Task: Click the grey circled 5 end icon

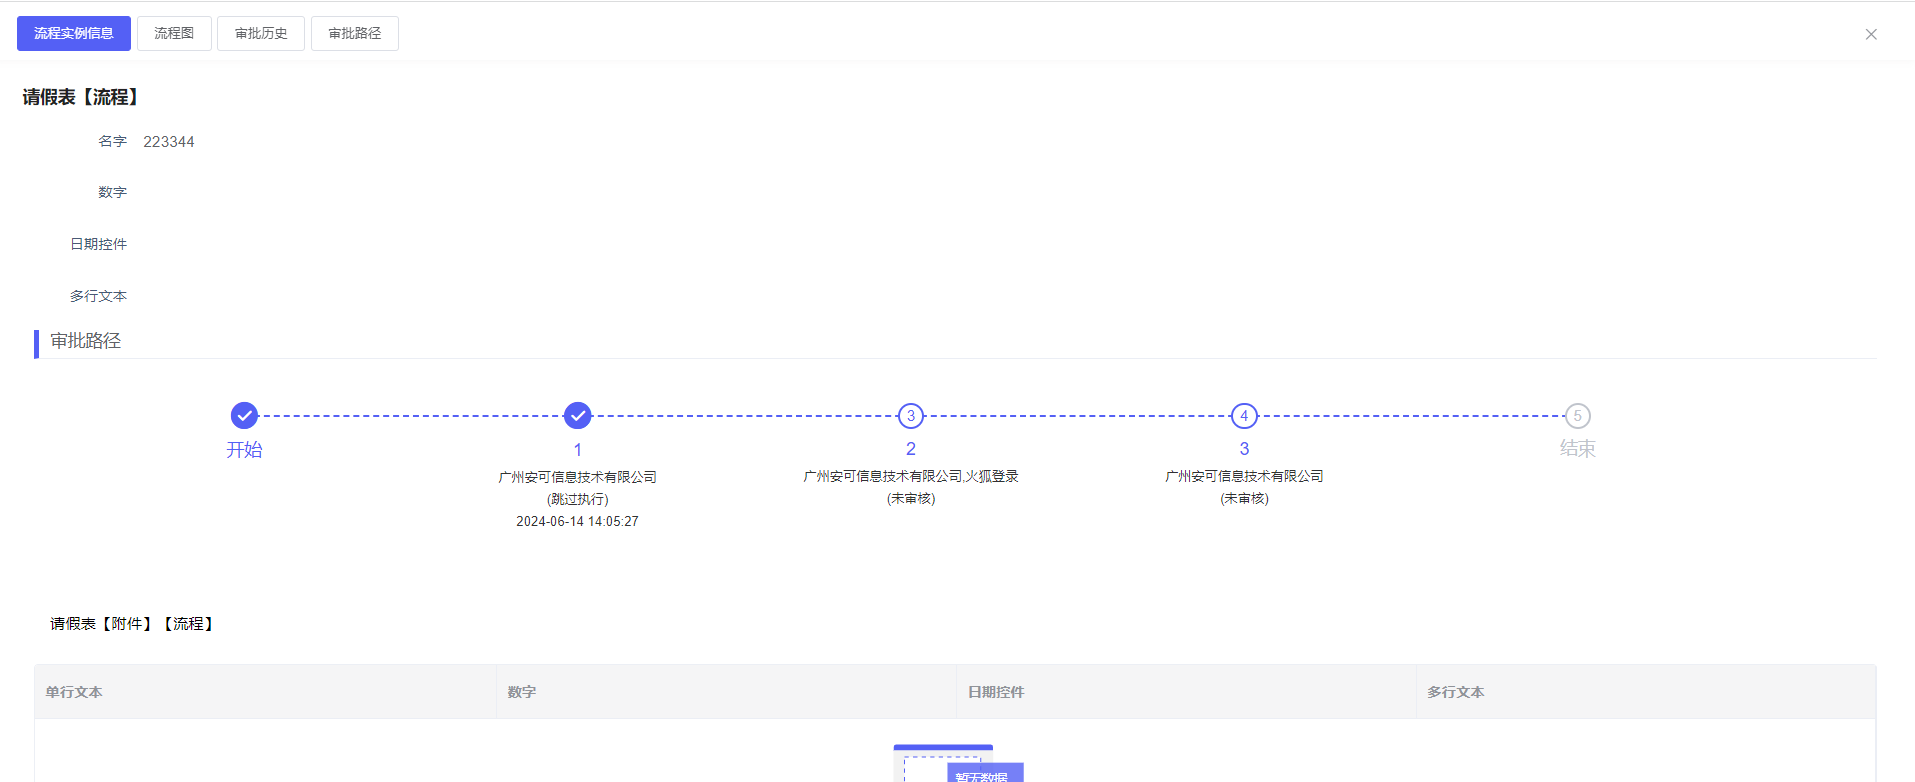Action: [x=1577, y=415]
